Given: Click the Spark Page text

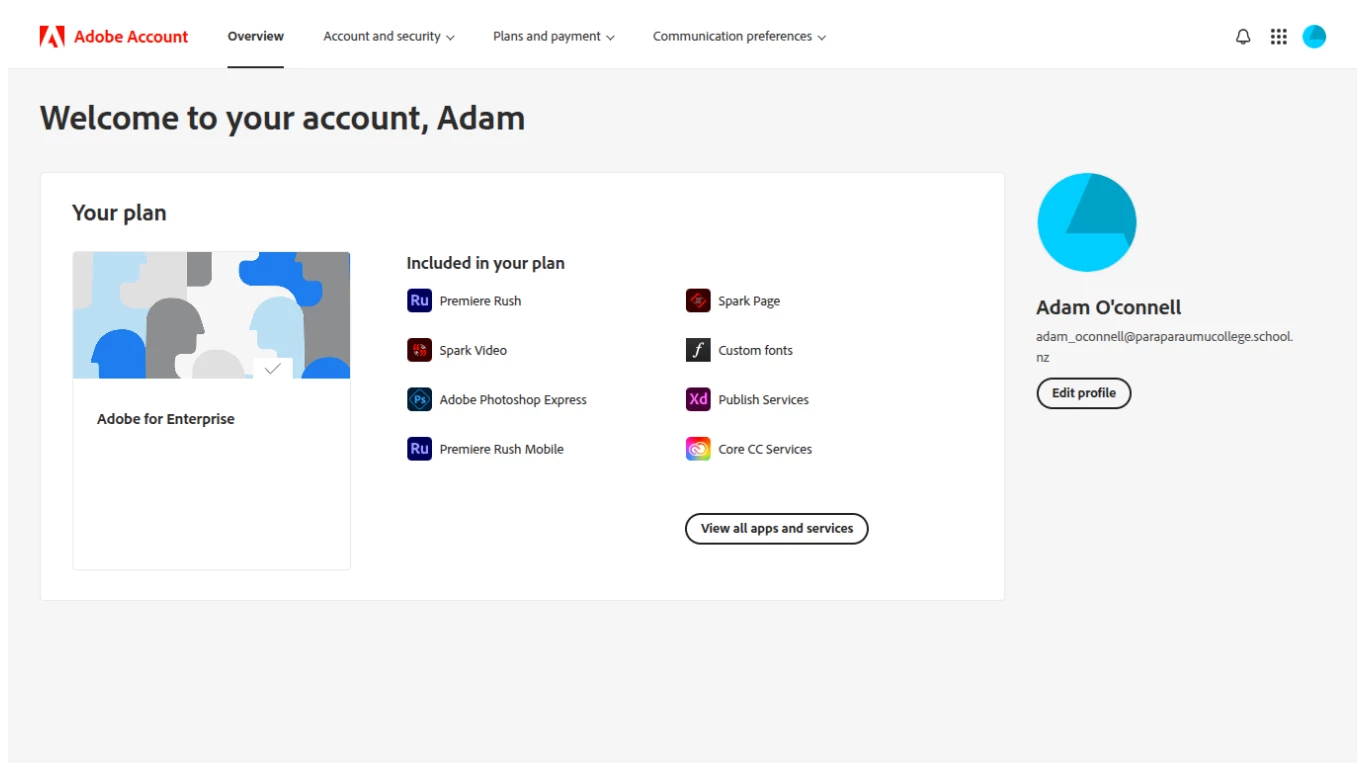Looking at the screenshot, I should tap(749, 301).
